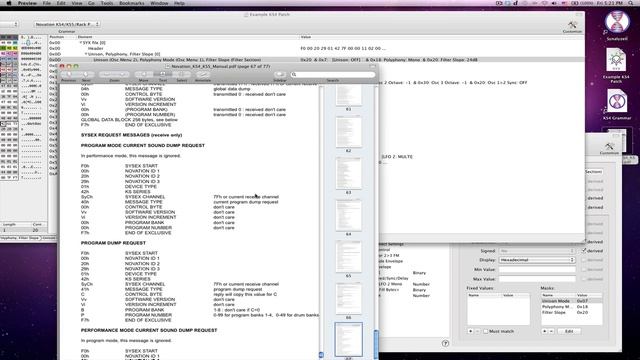Click 'PROGRAM DUMP REQUEST' heading in PDF

click(113, 243)
